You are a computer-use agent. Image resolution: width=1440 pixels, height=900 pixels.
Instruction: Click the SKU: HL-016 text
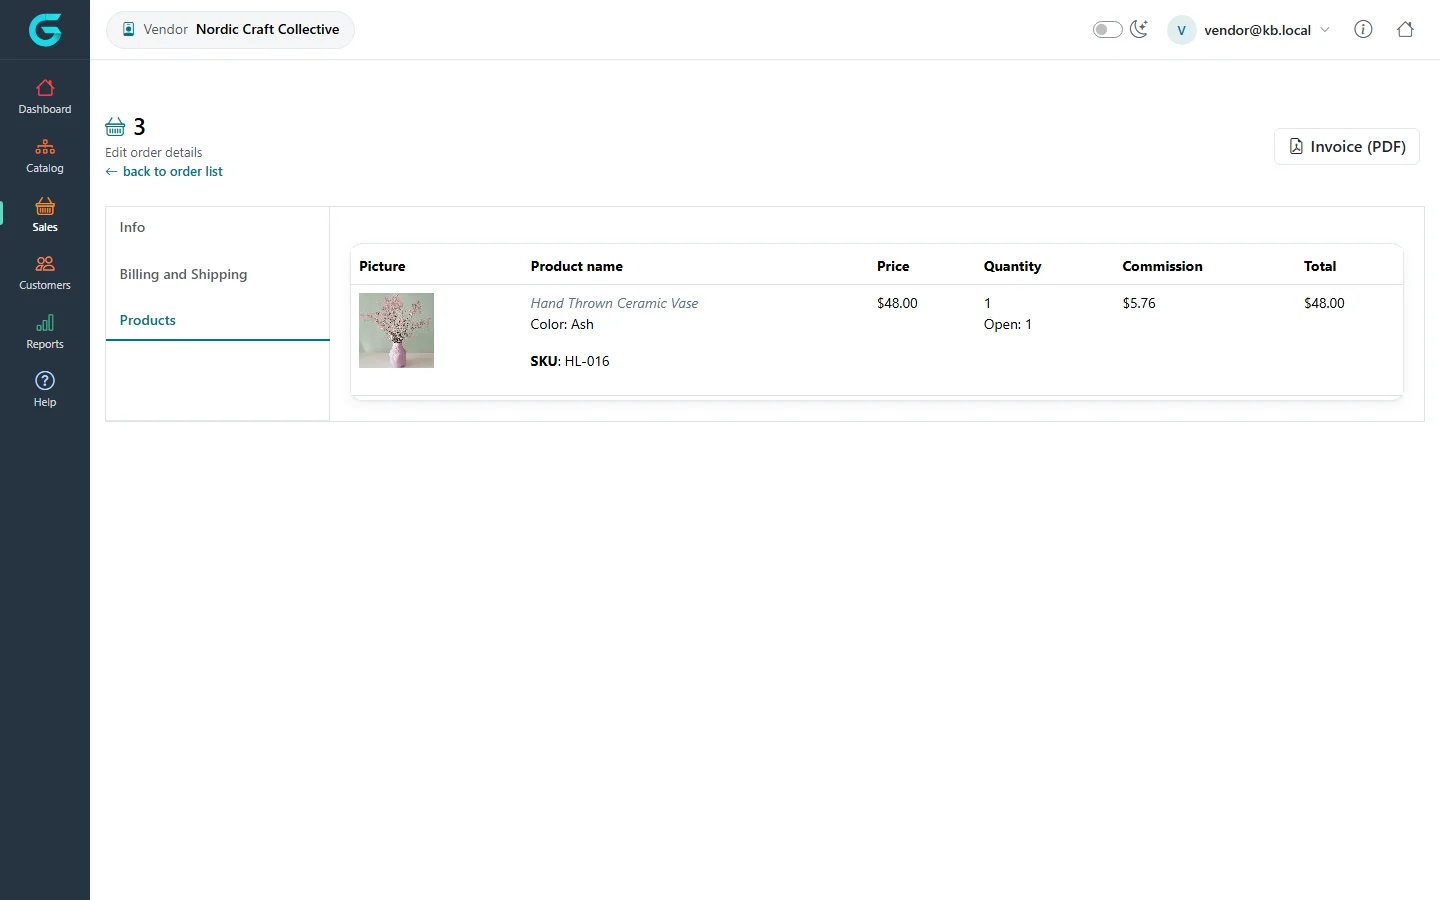coord(569,361)
